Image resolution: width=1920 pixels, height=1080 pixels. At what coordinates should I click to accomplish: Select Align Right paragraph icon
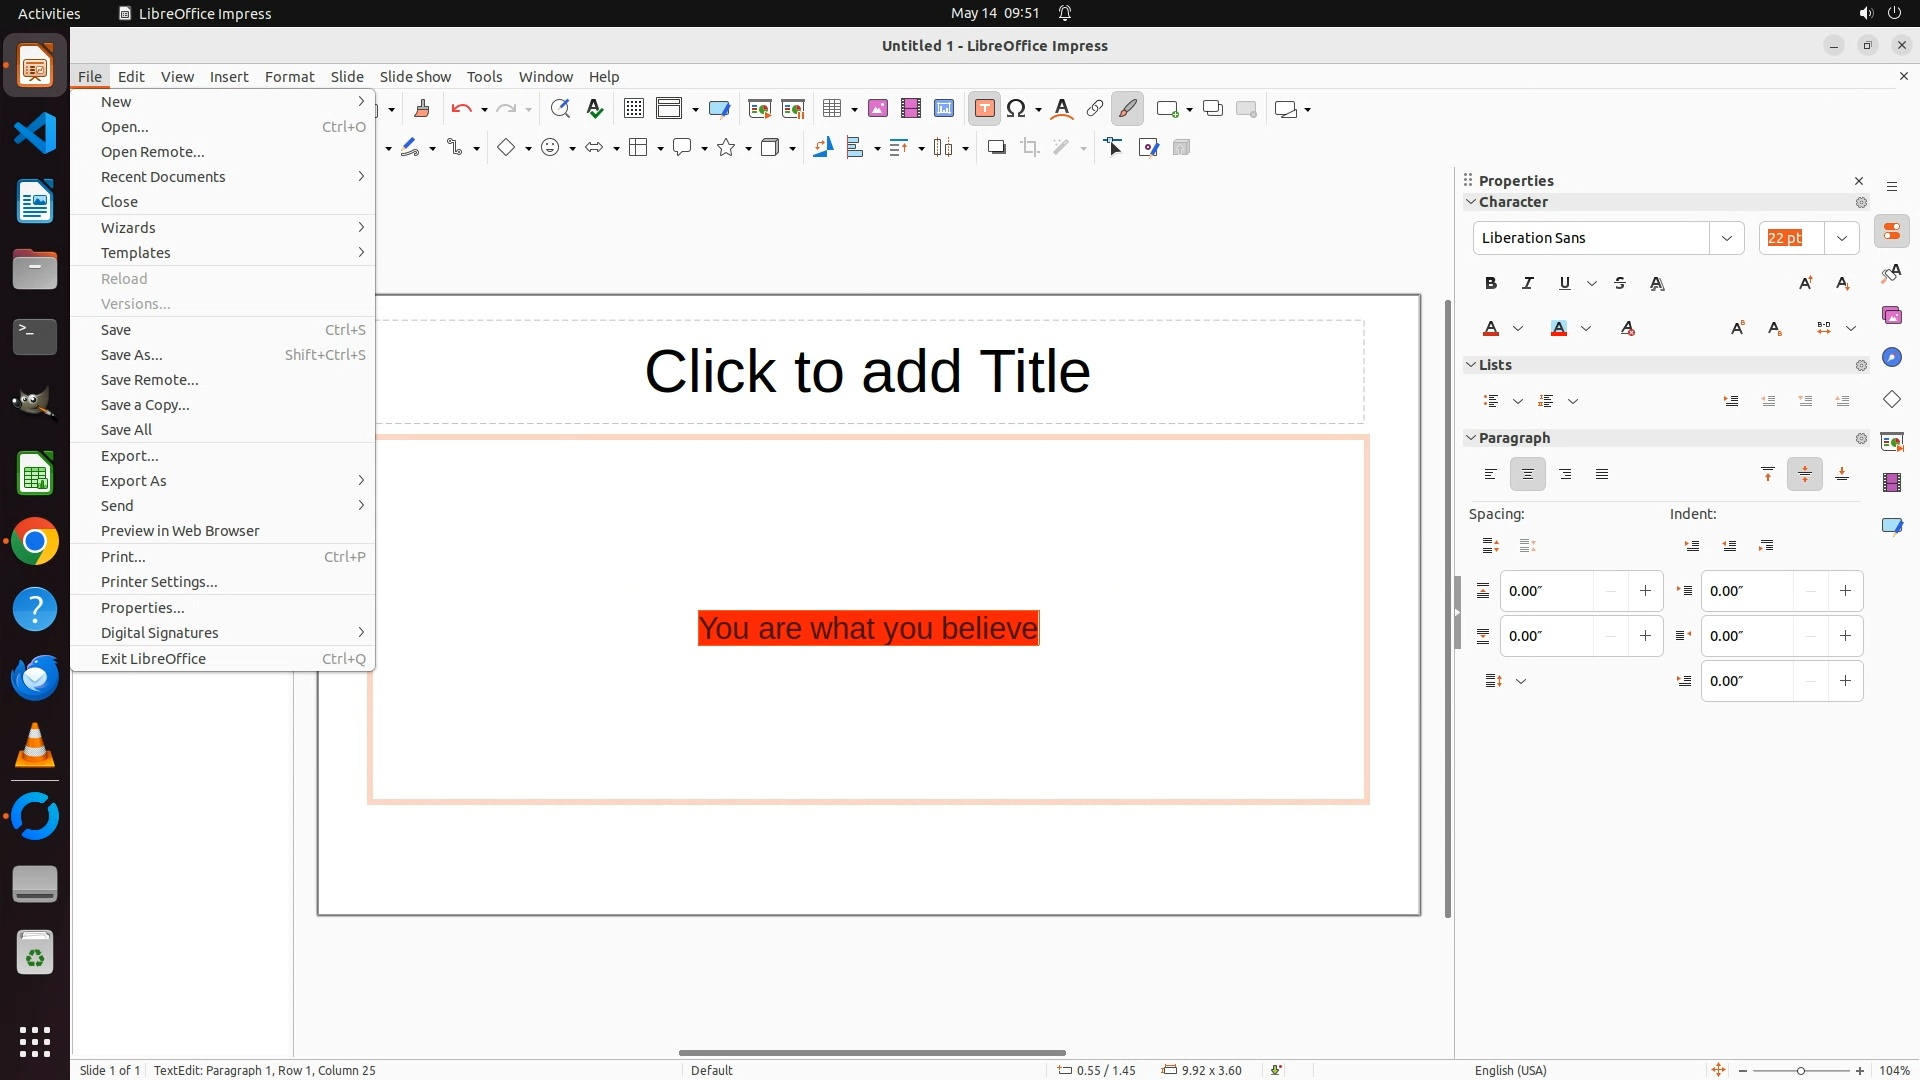1565,475
